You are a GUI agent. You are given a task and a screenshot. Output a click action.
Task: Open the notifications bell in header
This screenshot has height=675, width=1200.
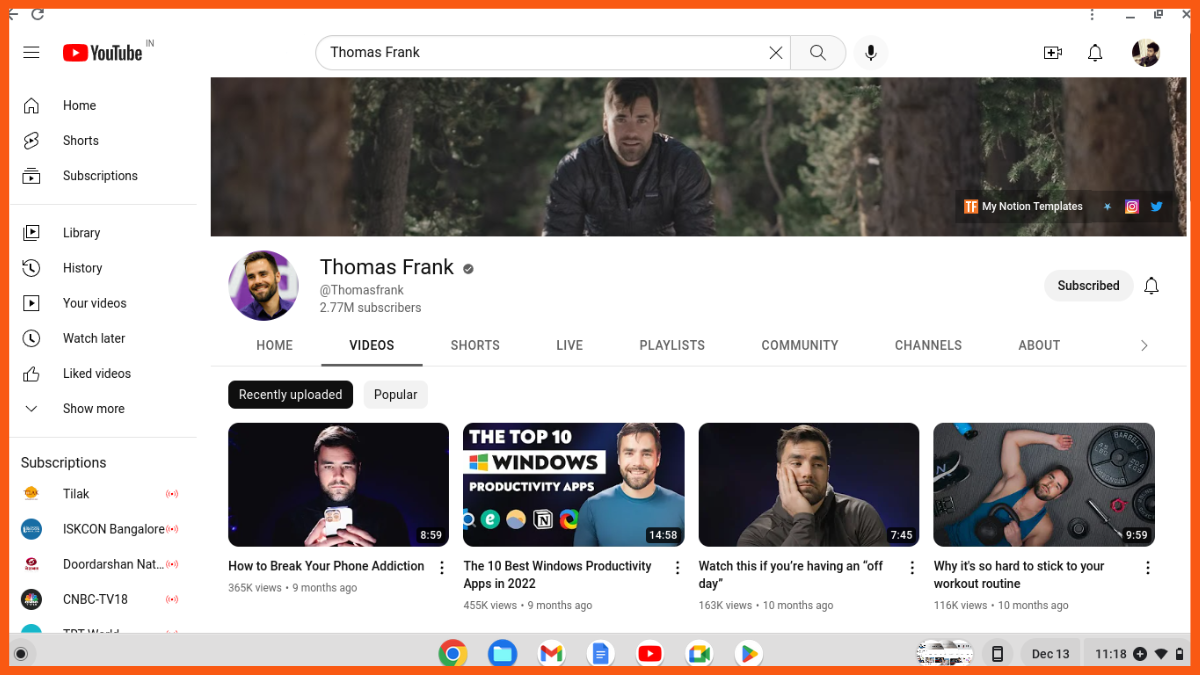point(1095,53)
